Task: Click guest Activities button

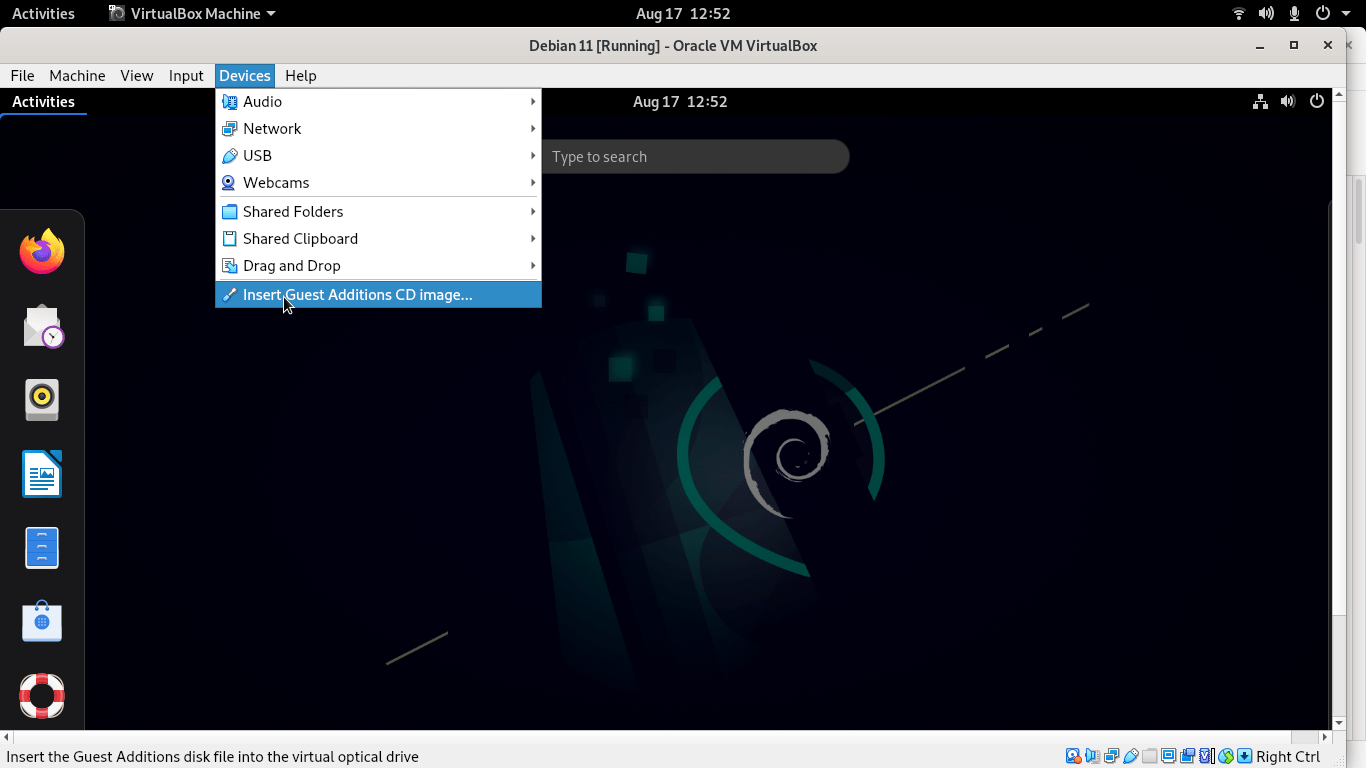Action: click(43, 101)
